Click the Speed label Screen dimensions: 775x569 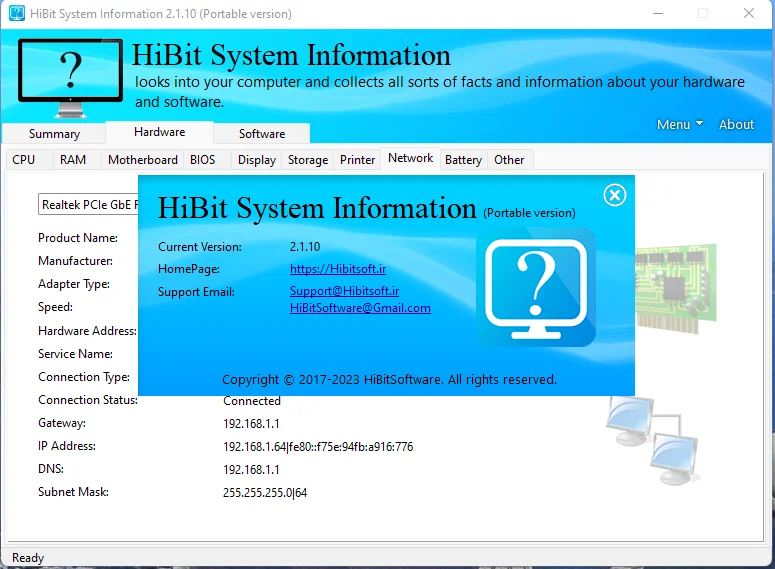pyautogui.click(x=55, y=307)
